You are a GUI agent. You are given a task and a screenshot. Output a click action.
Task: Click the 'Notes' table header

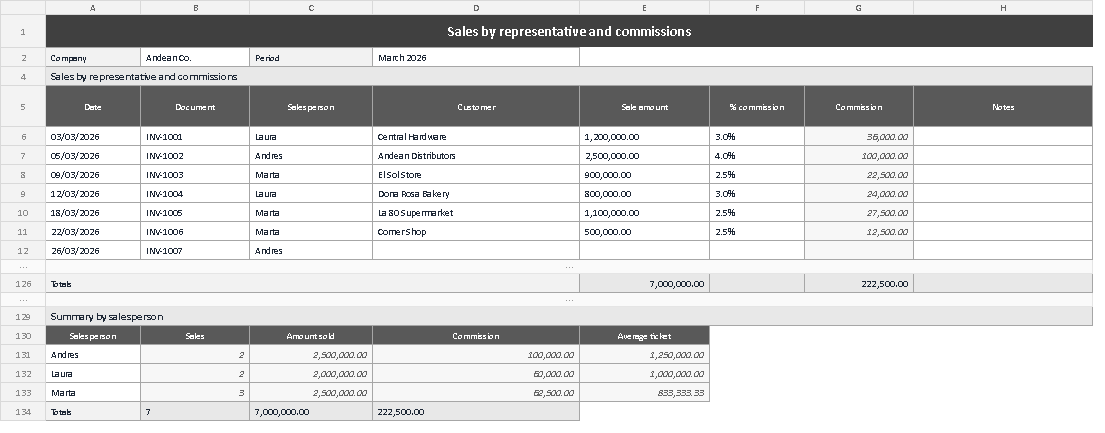tap(1003, 106)
